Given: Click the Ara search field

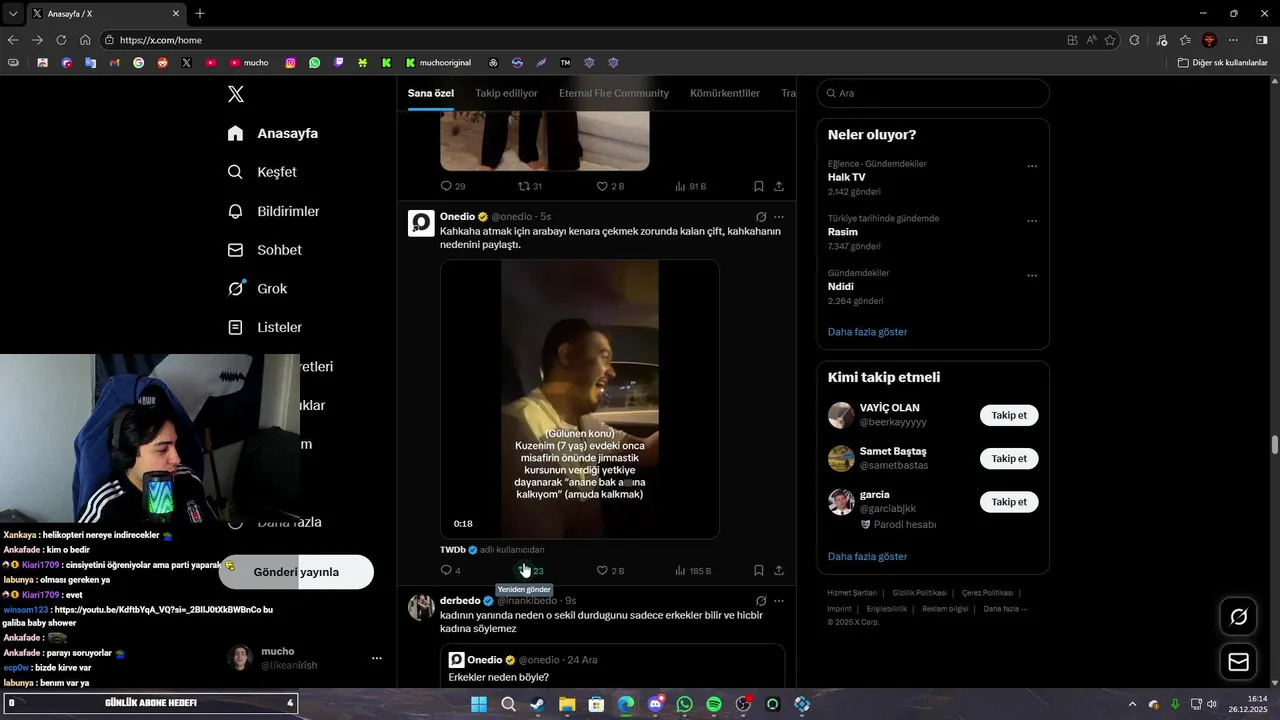Looking at the screenshot, I should 933,93.
